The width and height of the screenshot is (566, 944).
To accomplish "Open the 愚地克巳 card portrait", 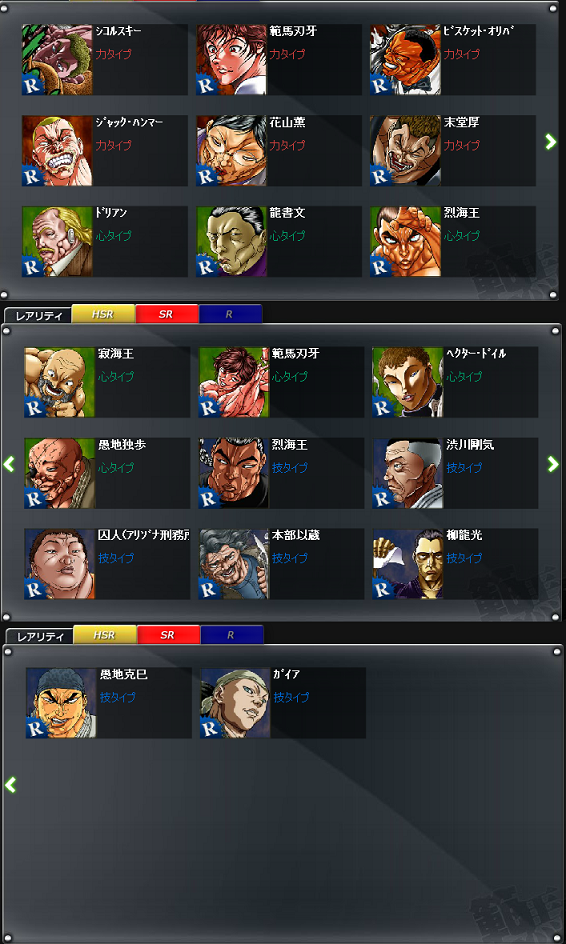I will point(61,703).
